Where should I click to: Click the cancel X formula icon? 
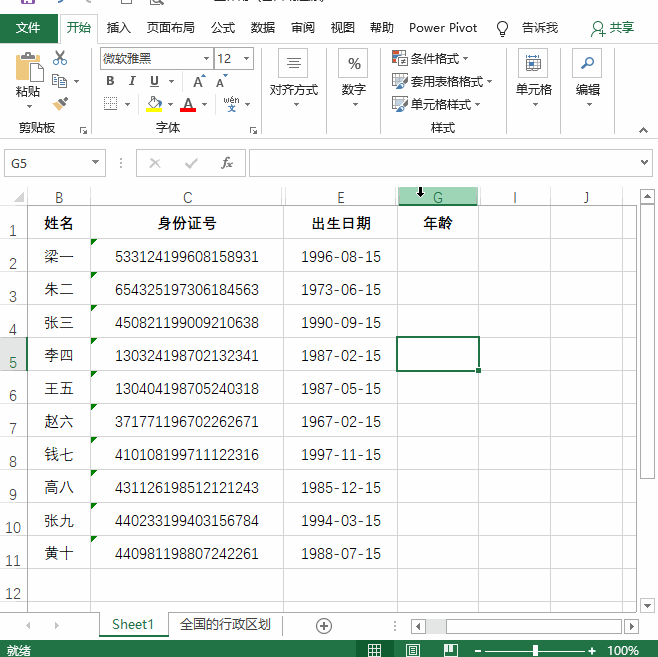155,163
